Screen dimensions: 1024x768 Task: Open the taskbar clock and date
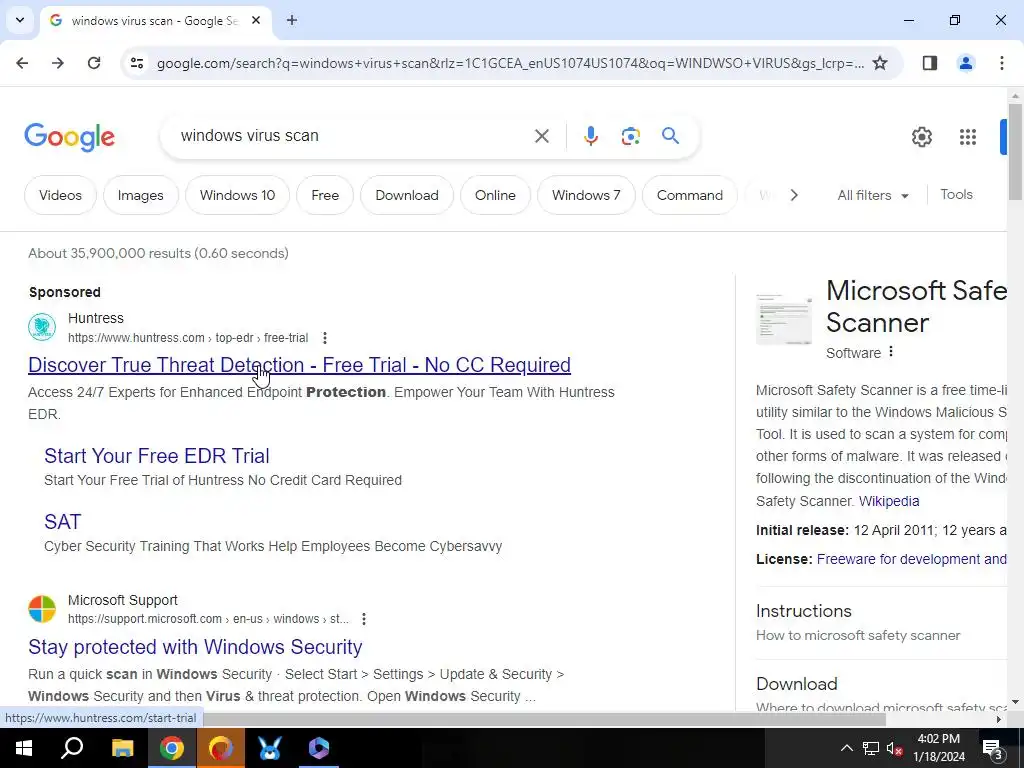[938, 748]
